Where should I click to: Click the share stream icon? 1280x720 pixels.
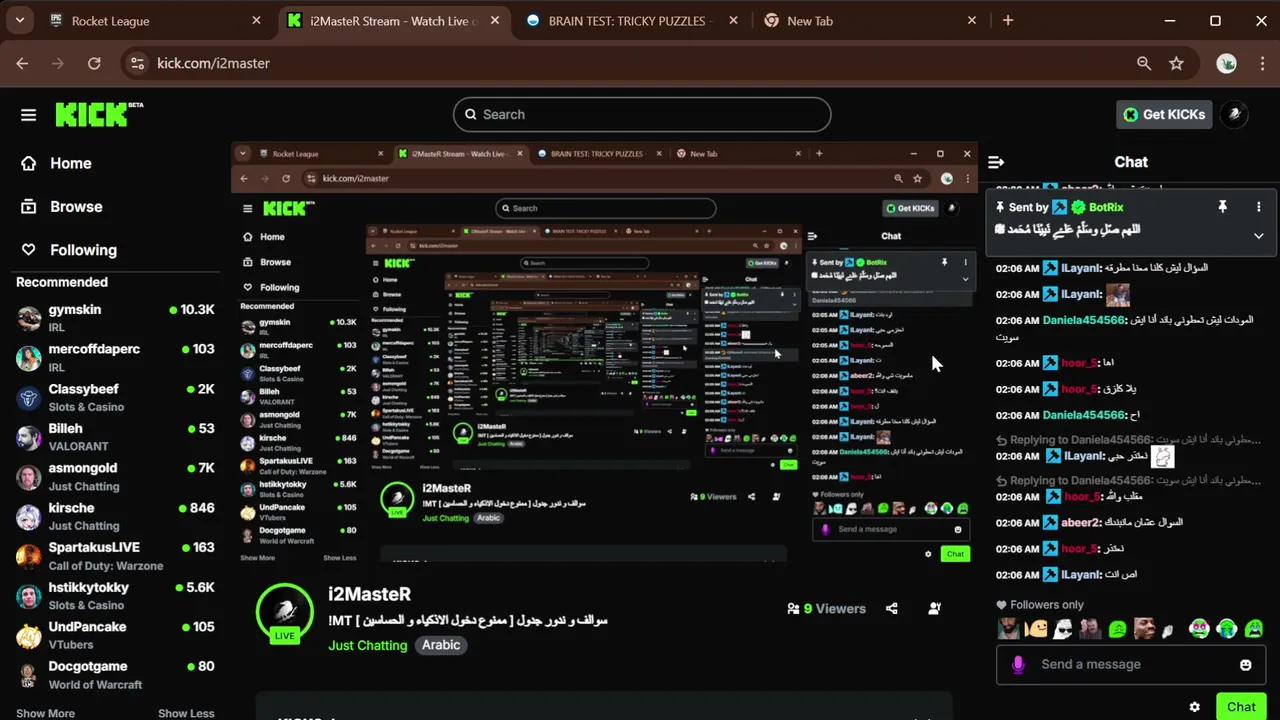pos(892,608)
